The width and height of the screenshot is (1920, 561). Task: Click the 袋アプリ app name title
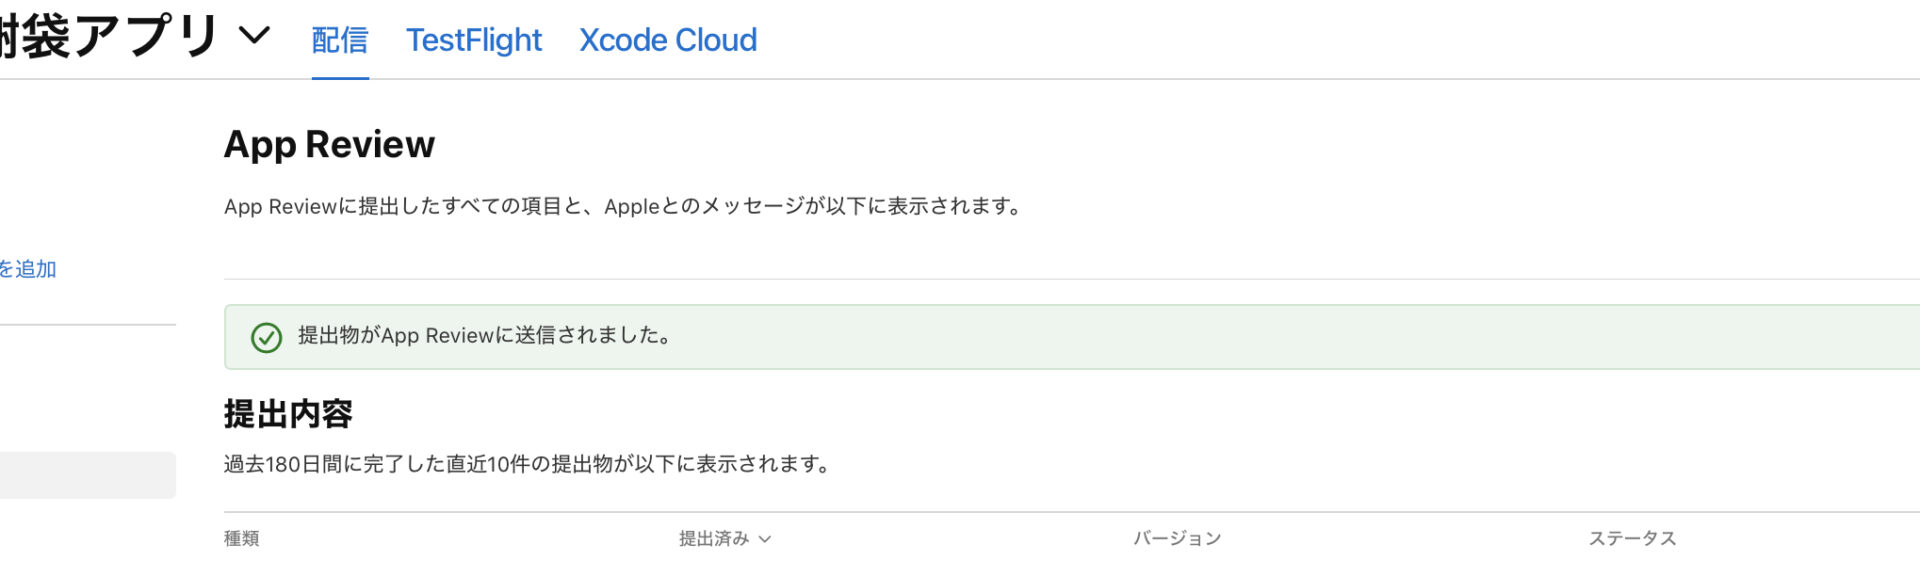(108, 36)
